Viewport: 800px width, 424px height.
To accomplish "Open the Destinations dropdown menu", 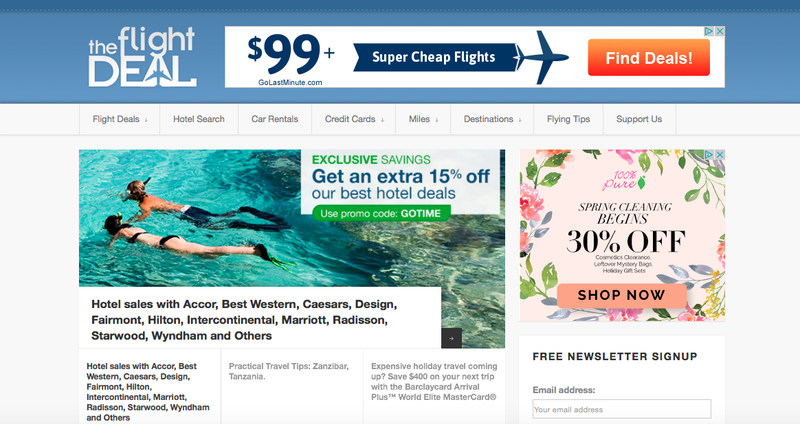I will pos(492,119).
